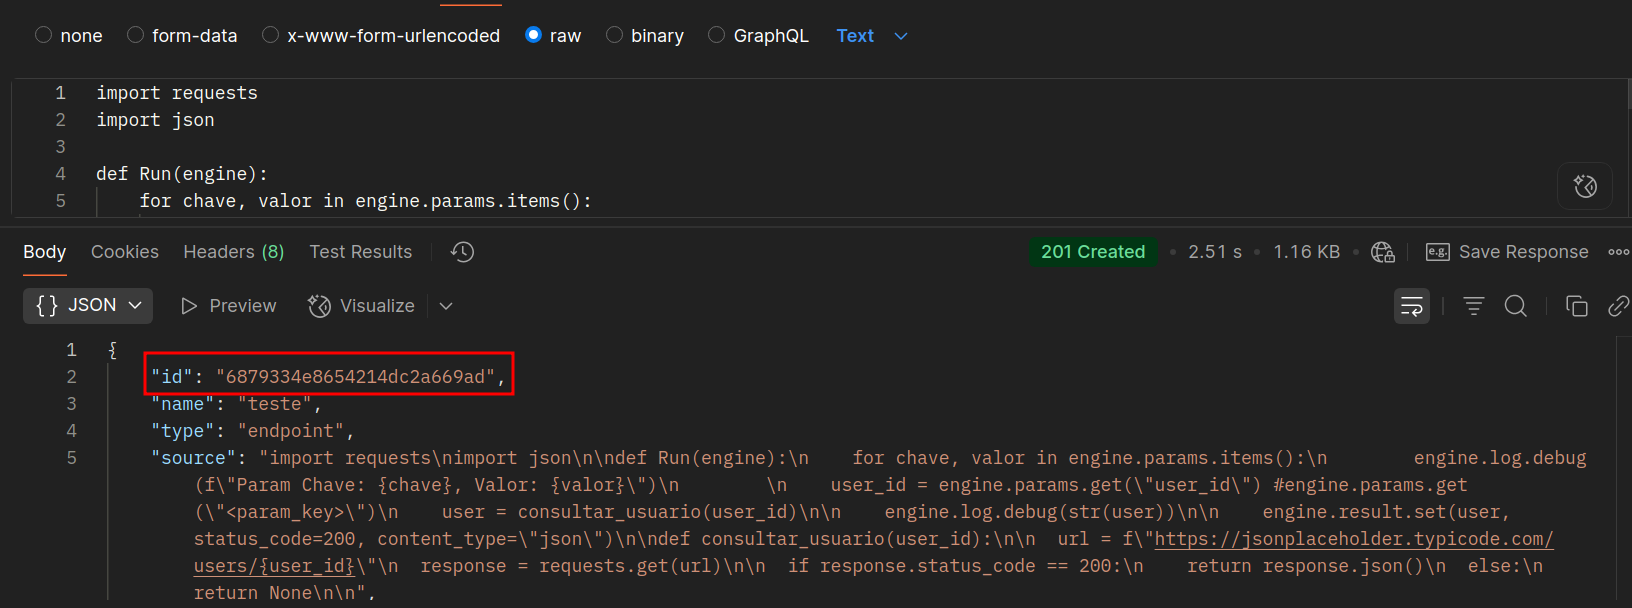
Task: Choose the form-data radio option
Action: pyautogui.click(x=136, y=35)
